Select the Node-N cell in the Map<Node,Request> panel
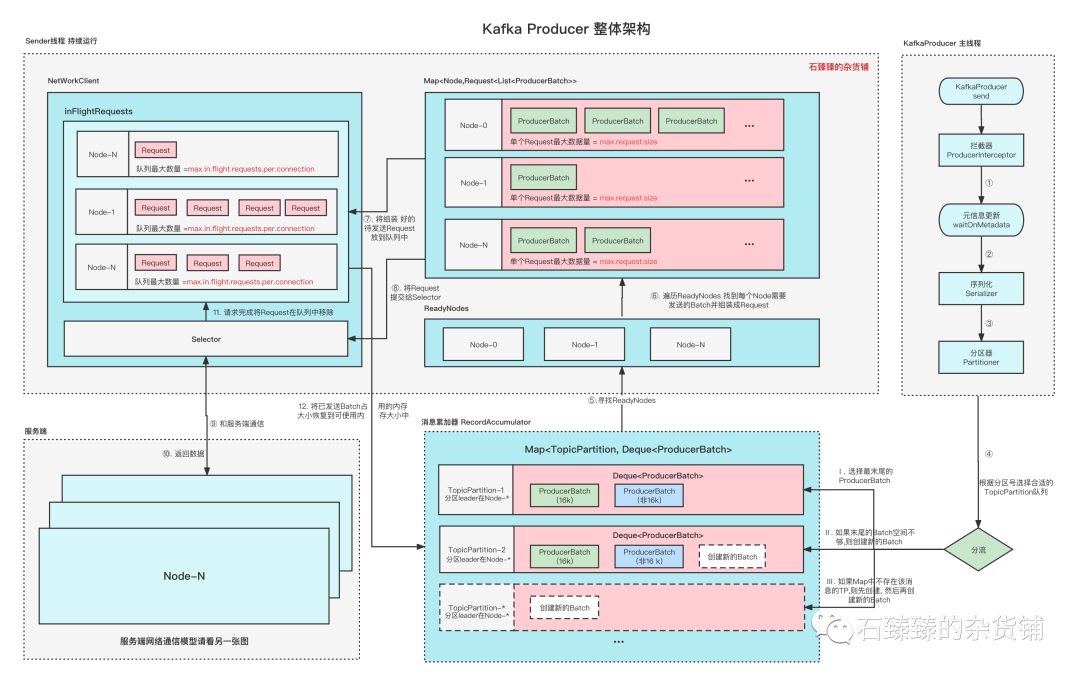Image resolution: width=1080 pixels, height=676 pixels. coord(473,245)
